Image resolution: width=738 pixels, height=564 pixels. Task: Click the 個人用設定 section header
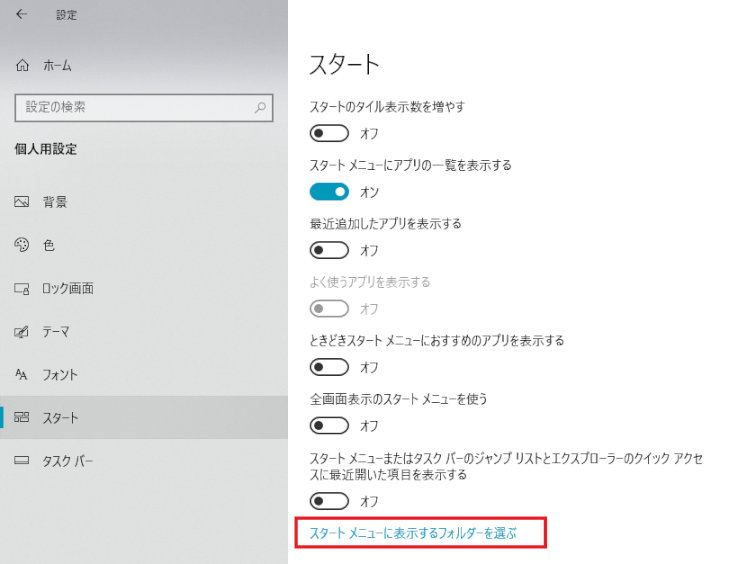46,149
